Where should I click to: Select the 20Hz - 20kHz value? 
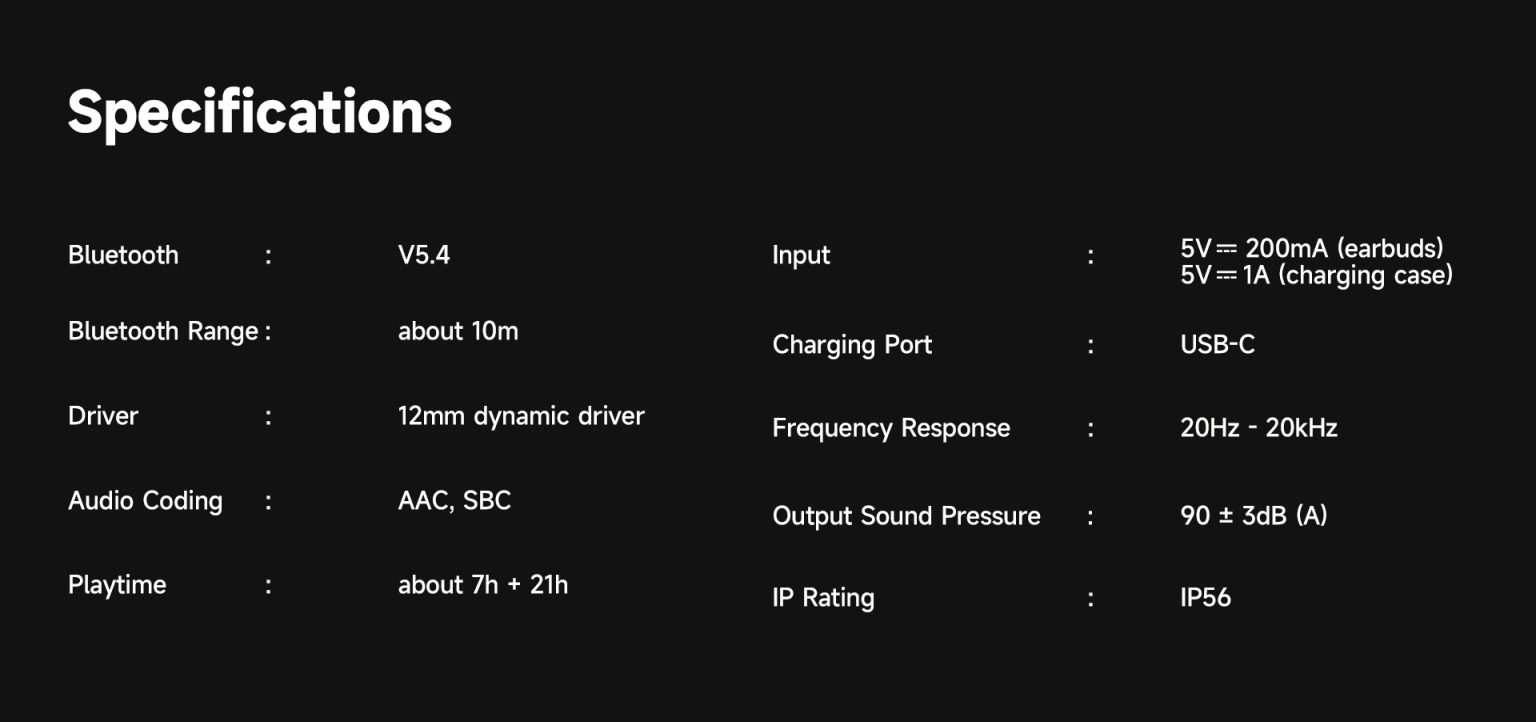(1258, 428)
